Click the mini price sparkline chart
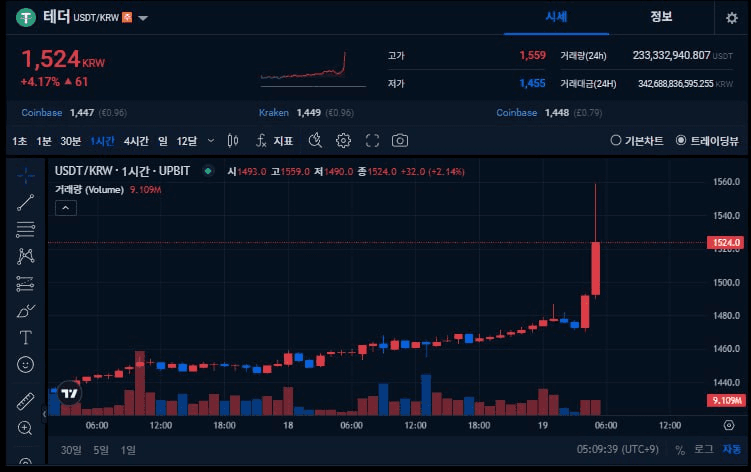751x472 pixels. [314, 69]
